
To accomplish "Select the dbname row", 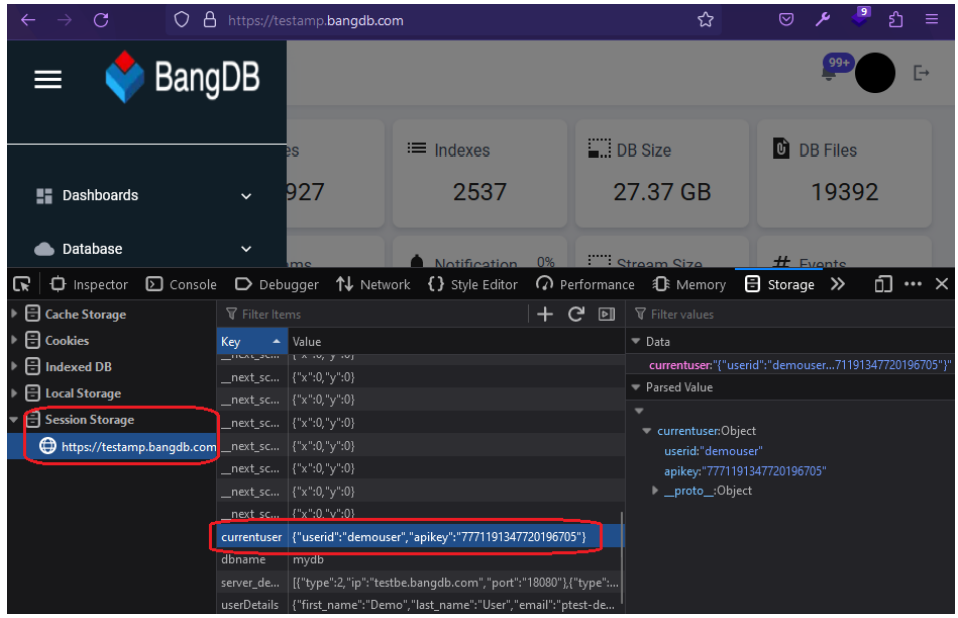I will (419, 559).
